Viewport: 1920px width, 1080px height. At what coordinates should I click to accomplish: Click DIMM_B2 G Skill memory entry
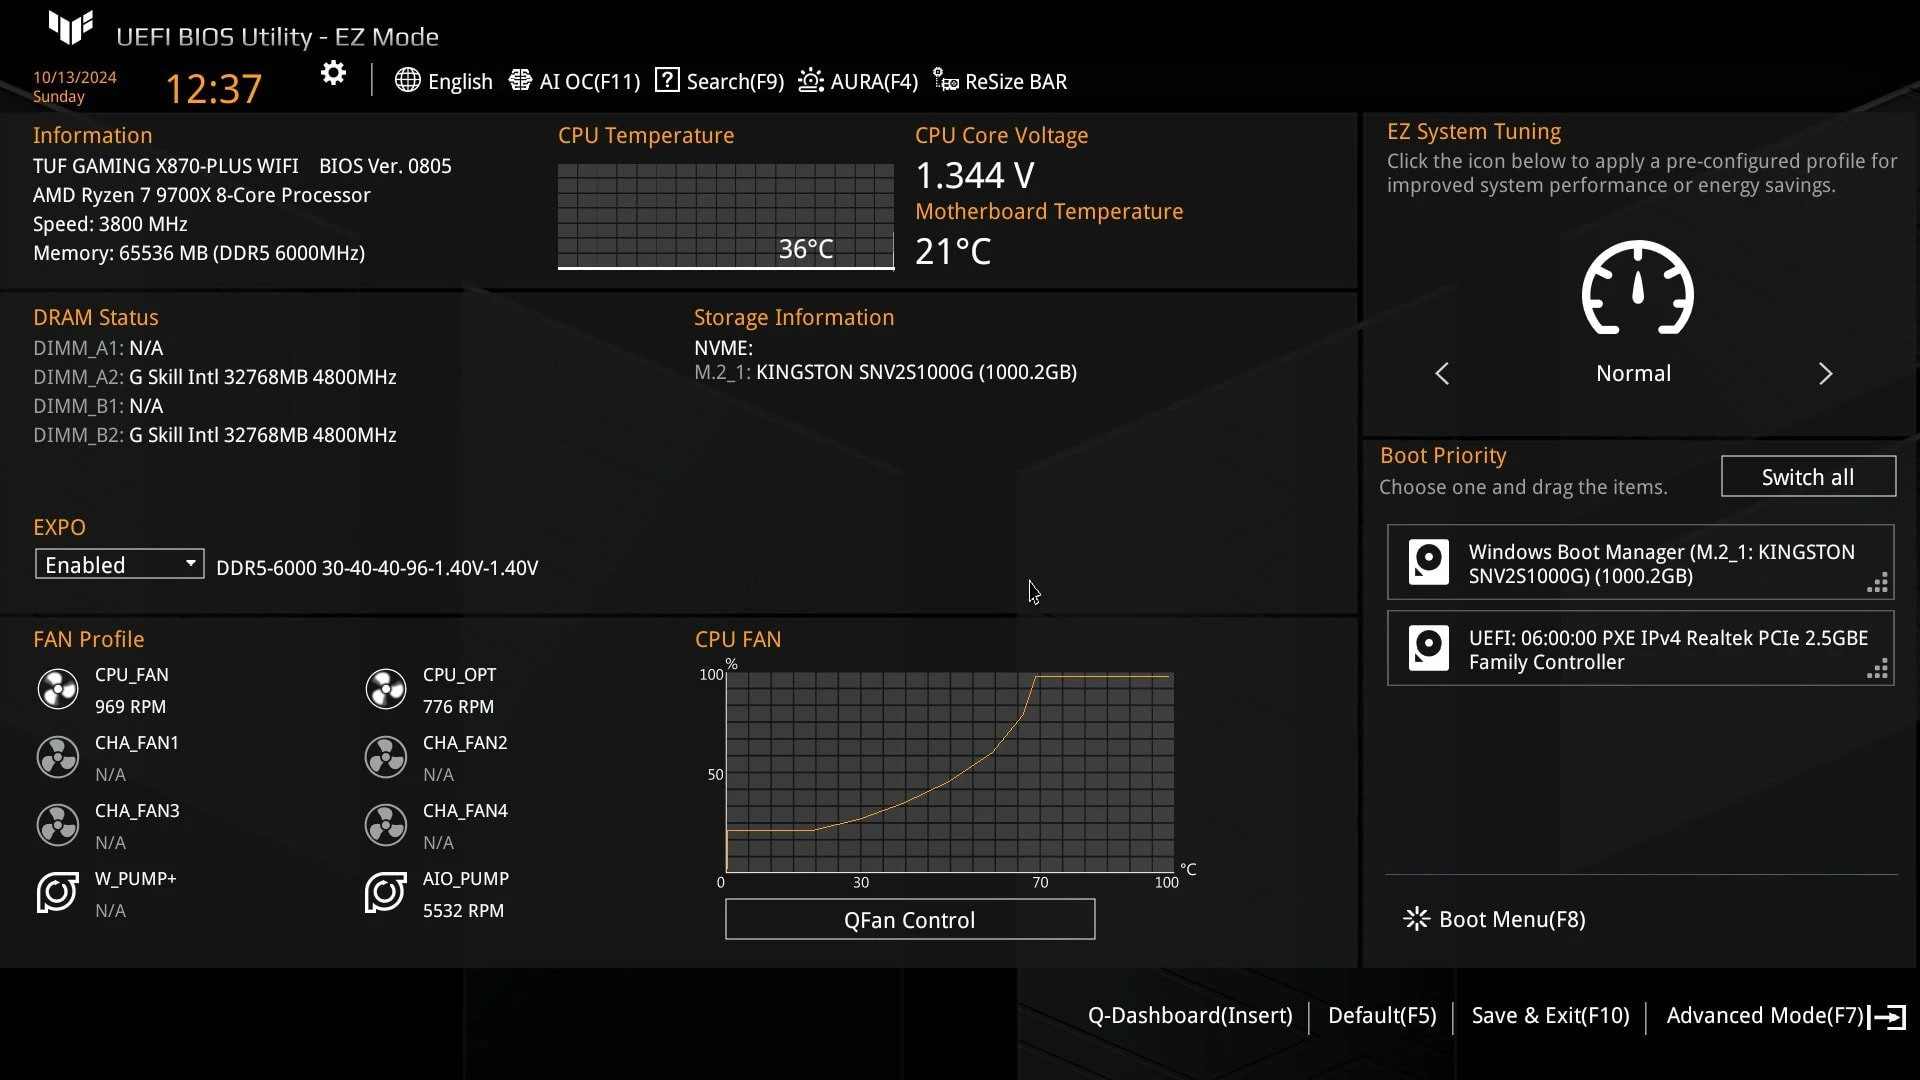pyautogui.click(x=215, y=435)
